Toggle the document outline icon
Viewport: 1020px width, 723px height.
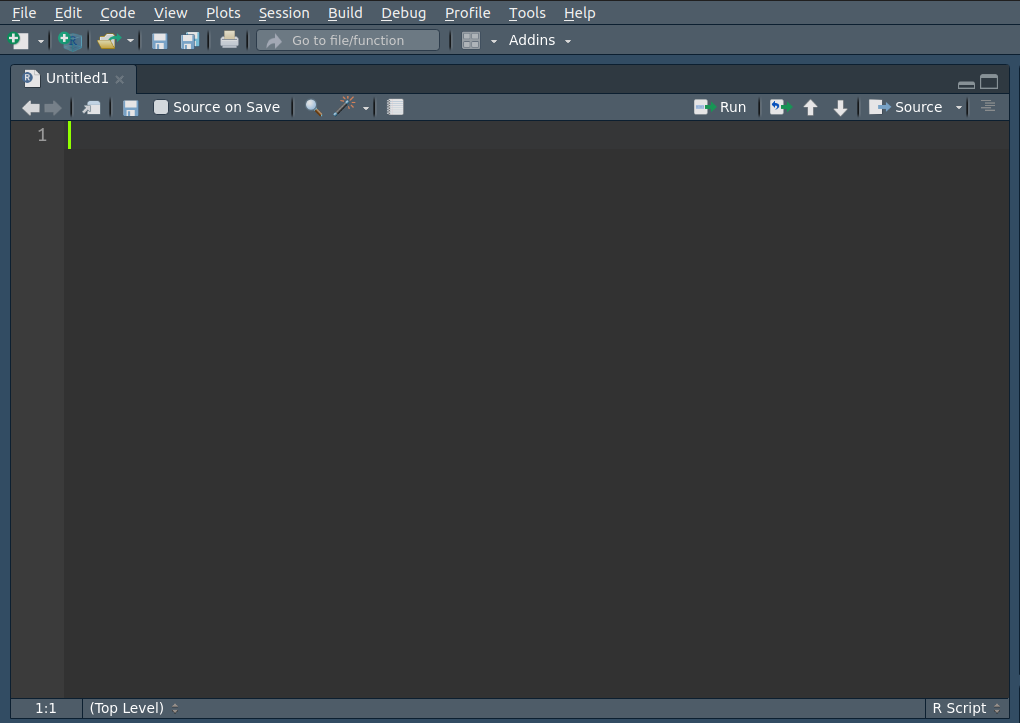point(988,107)
